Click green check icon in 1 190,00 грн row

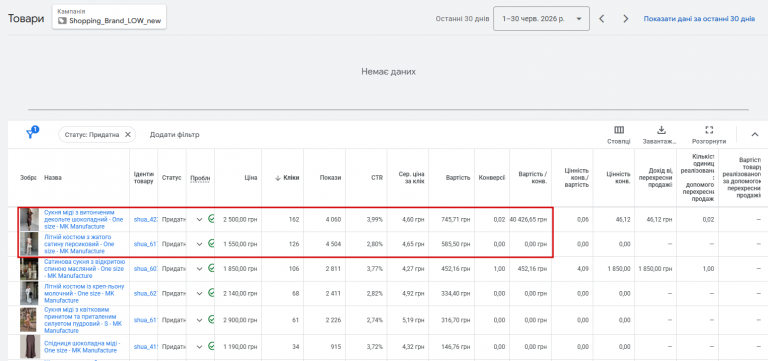211,346
